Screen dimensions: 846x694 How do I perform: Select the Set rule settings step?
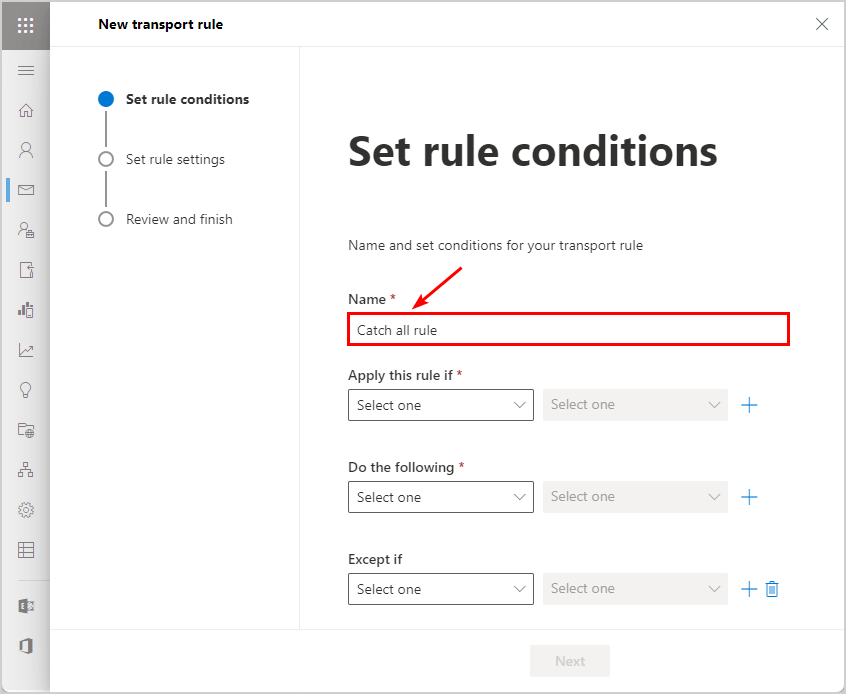pos(175,159)
